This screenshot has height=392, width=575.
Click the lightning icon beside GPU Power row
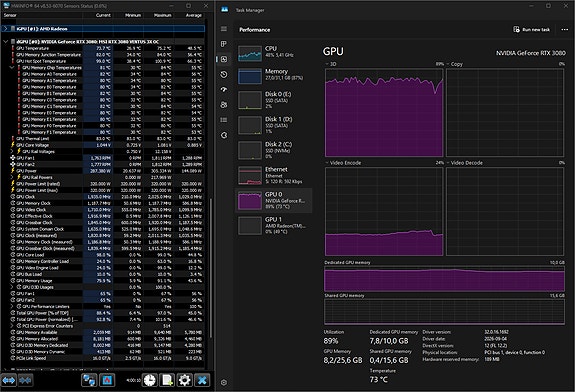tap(13, 171)
